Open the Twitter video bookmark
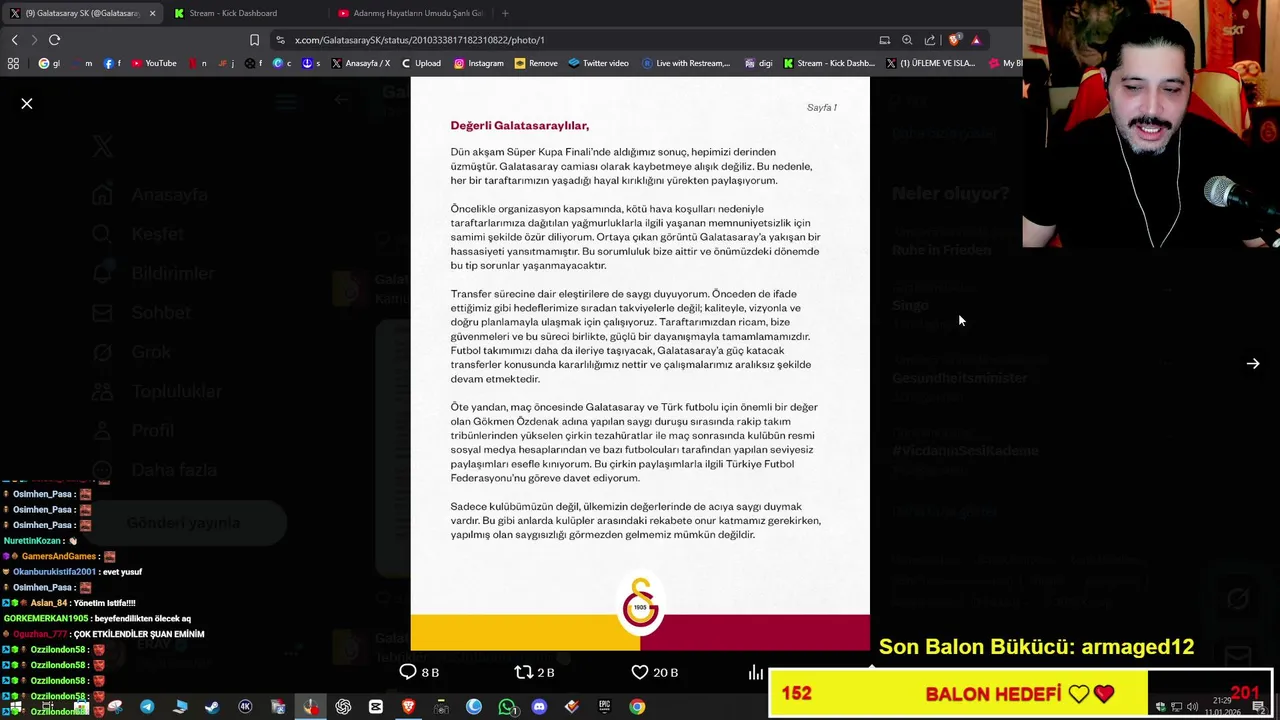 (x=599, y=63)
